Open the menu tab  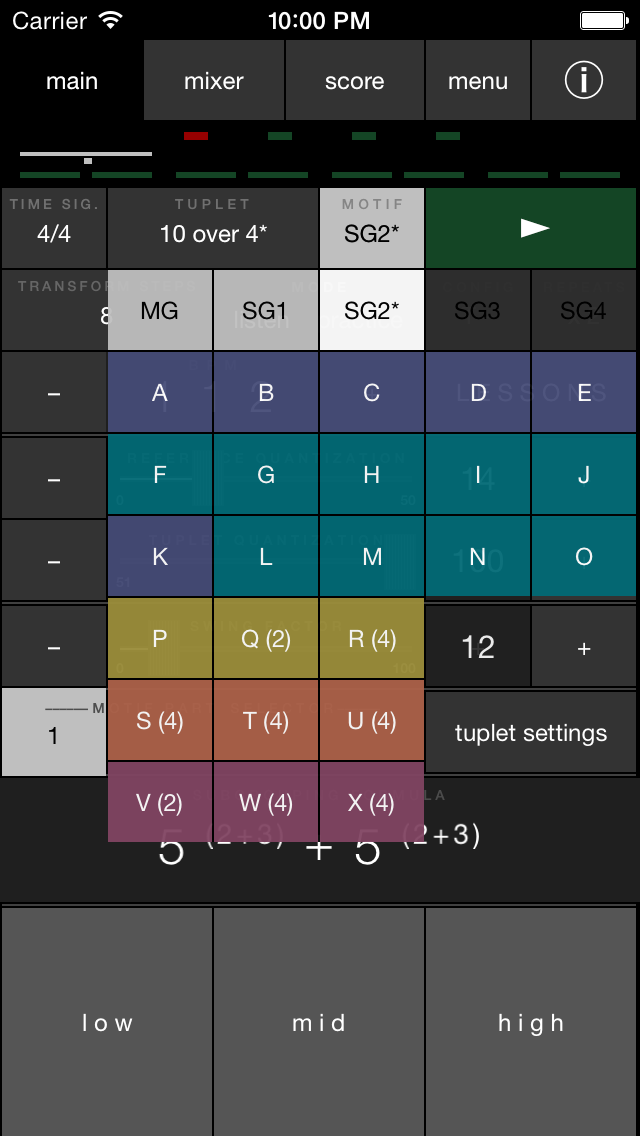pos(478,80)
